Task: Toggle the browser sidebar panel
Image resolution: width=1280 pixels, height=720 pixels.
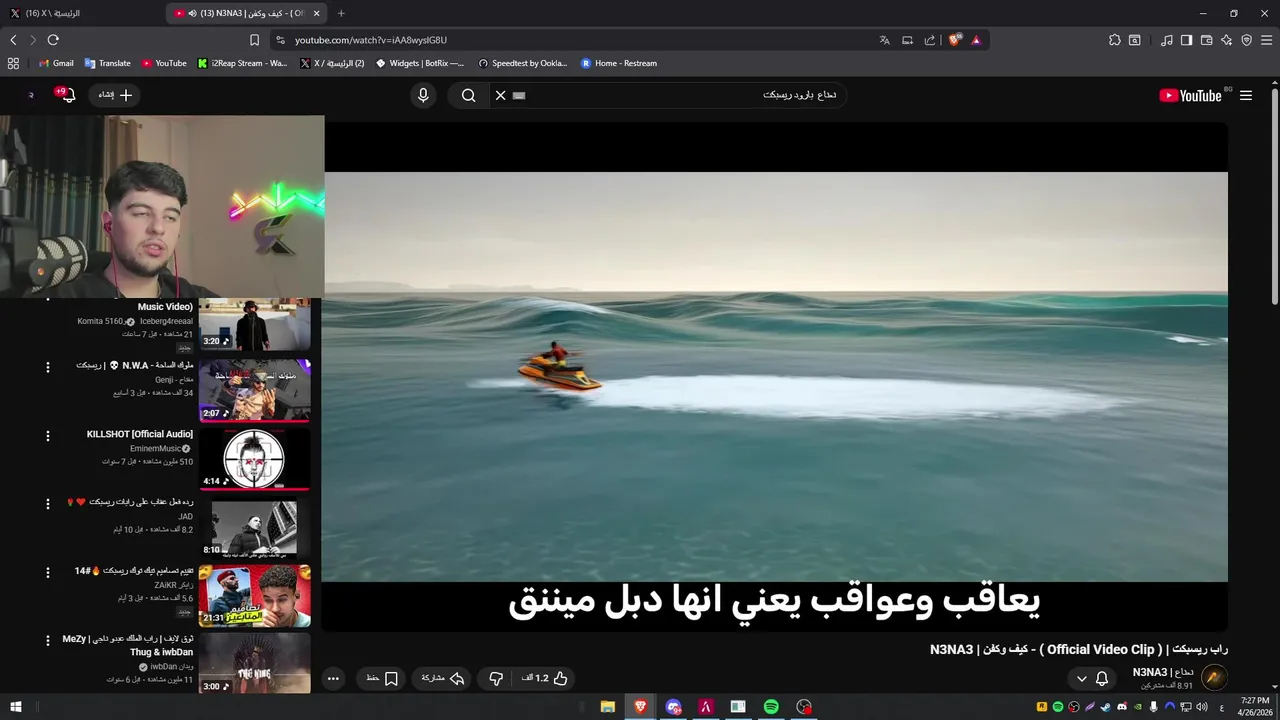Action: (1186, 40)
